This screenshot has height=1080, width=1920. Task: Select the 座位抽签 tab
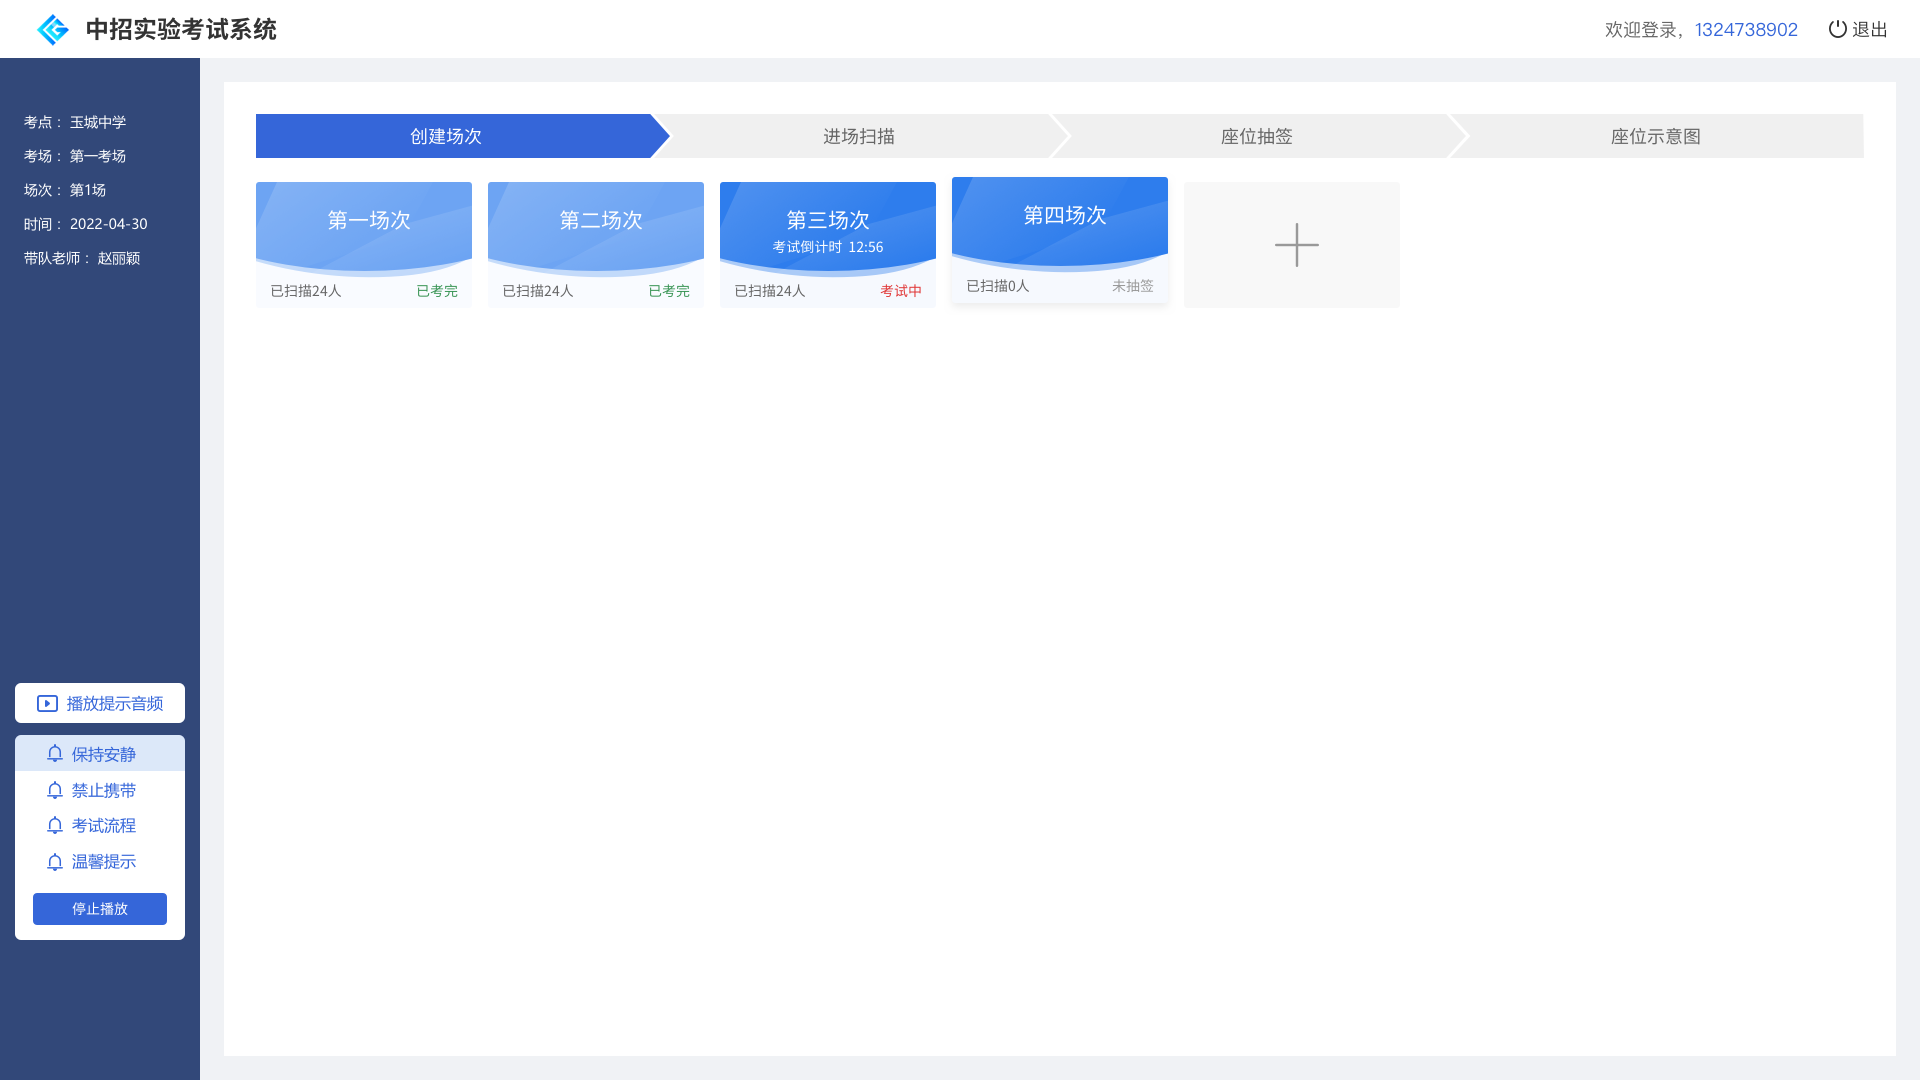(1257, 136)
